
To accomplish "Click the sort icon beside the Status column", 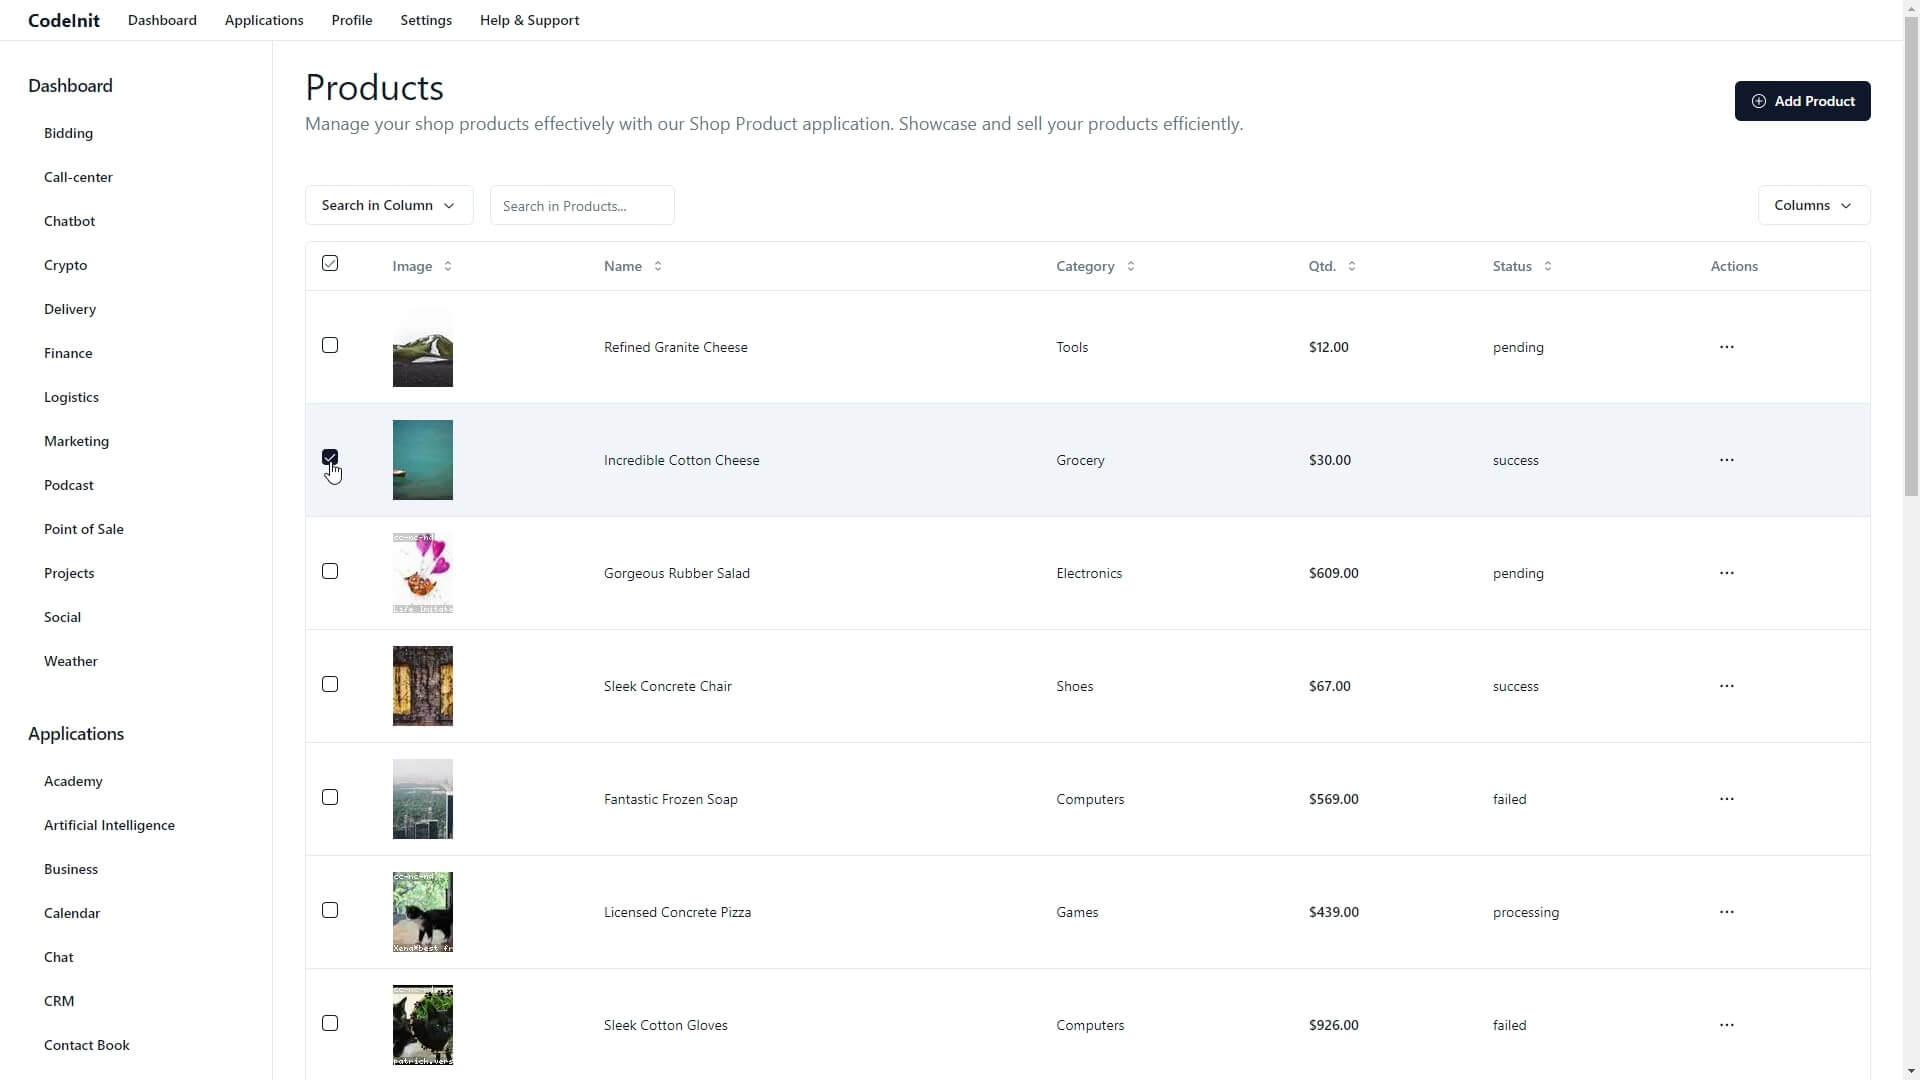I will 1549,266.
